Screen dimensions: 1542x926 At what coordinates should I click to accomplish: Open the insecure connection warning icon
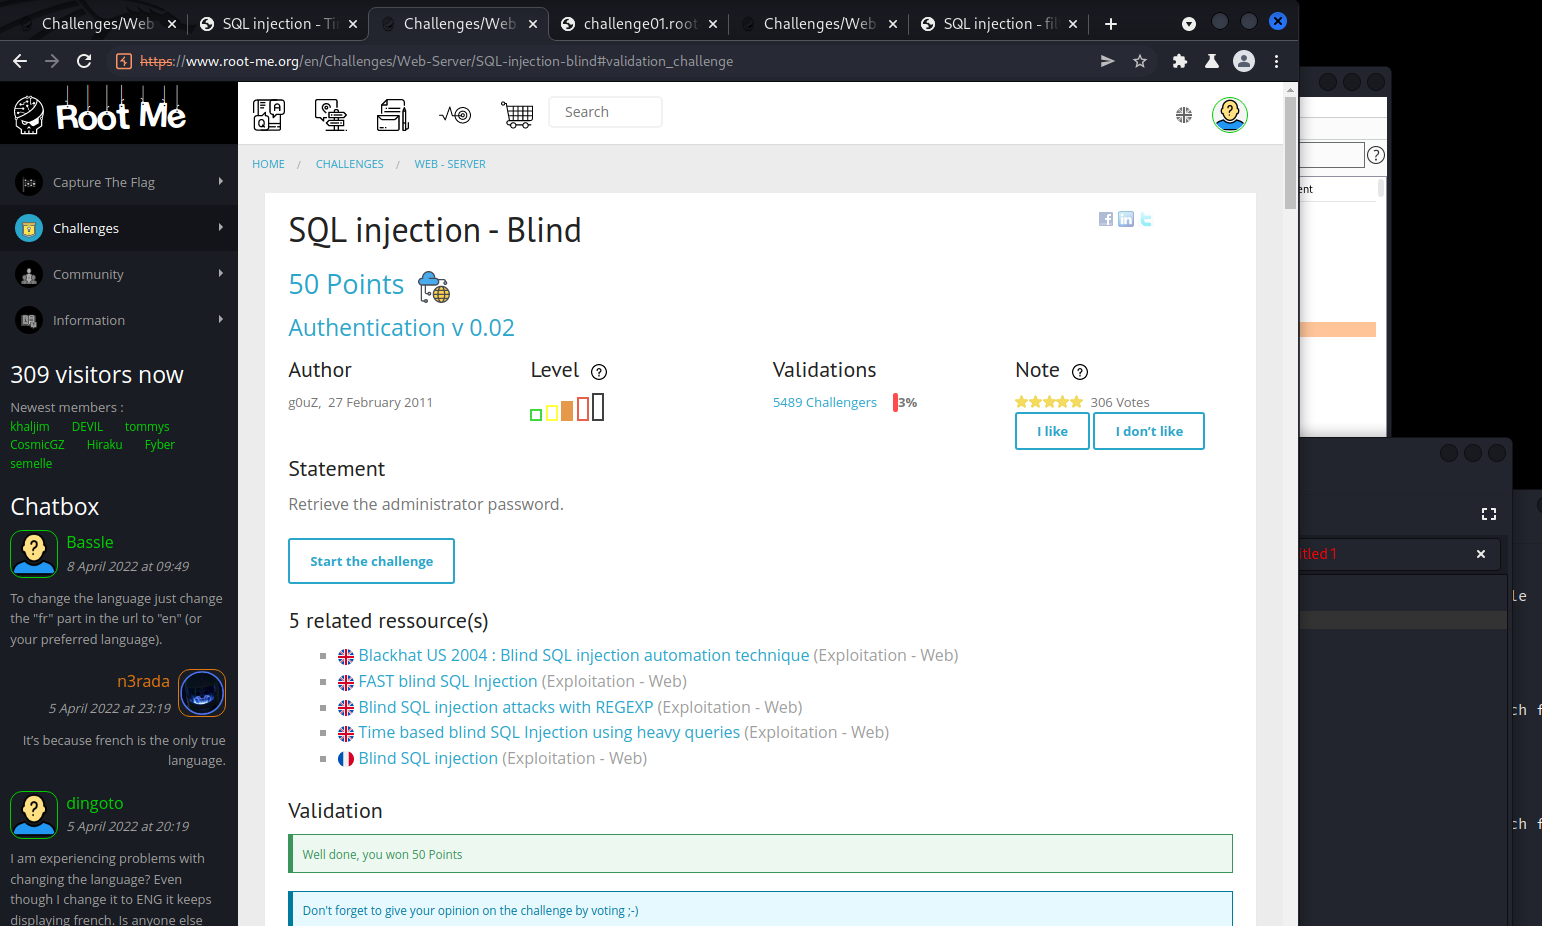tap(124, 61)
